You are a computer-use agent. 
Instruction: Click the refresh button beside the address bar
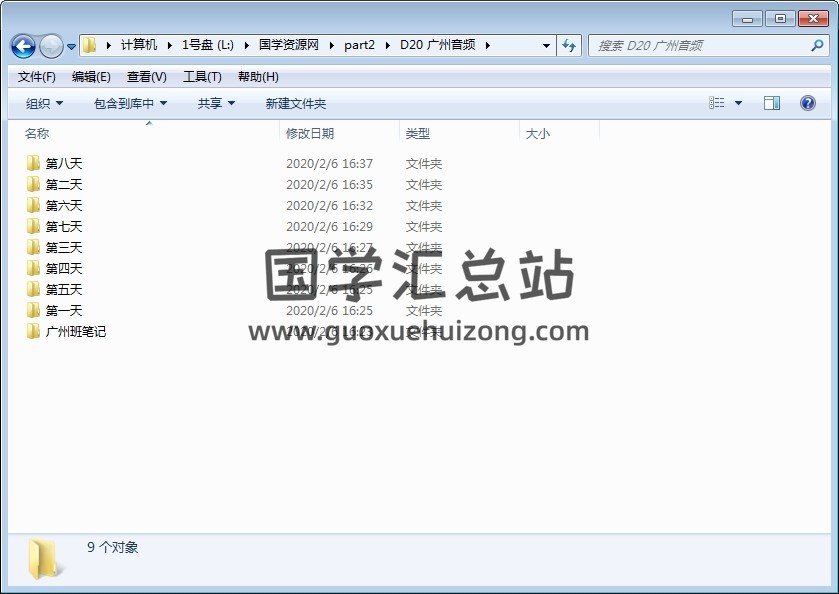(x=569, y=45)
